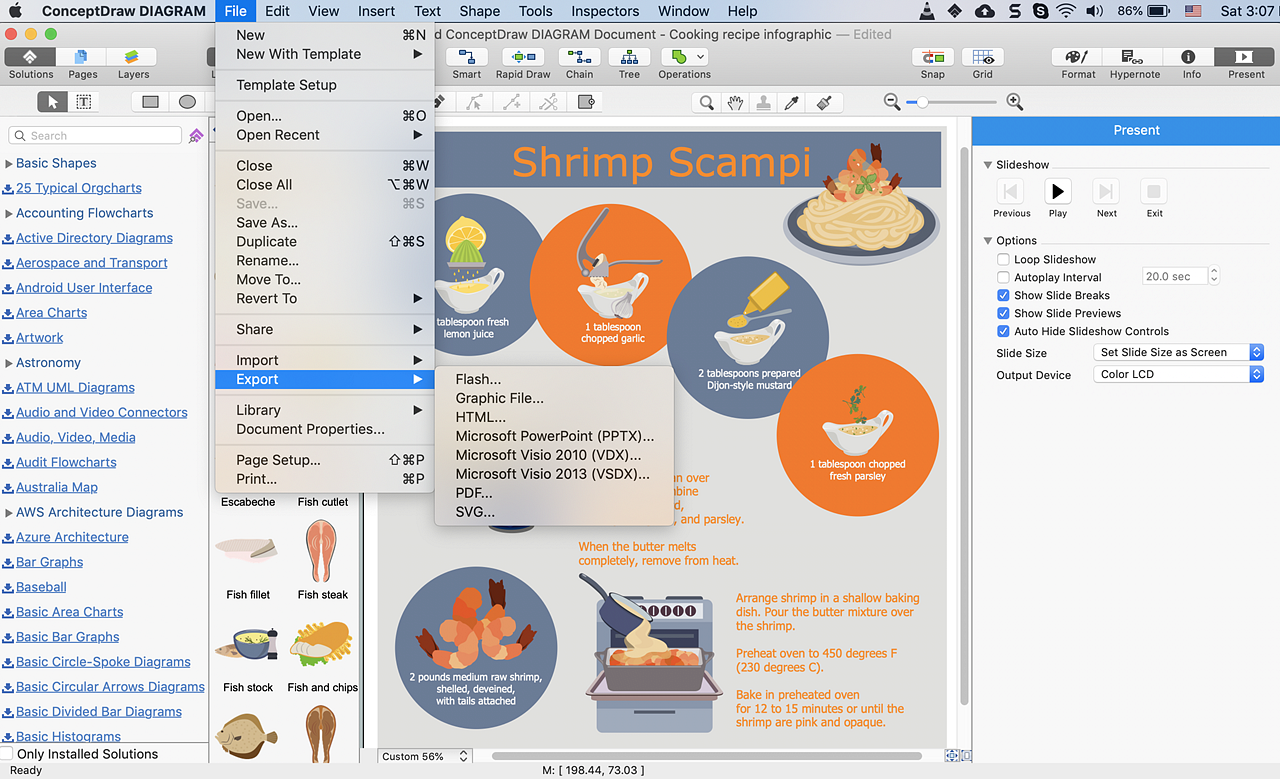Select the eyedropper tool
The width and height of the screenshot is (1280, 779).
pos(793,102)
